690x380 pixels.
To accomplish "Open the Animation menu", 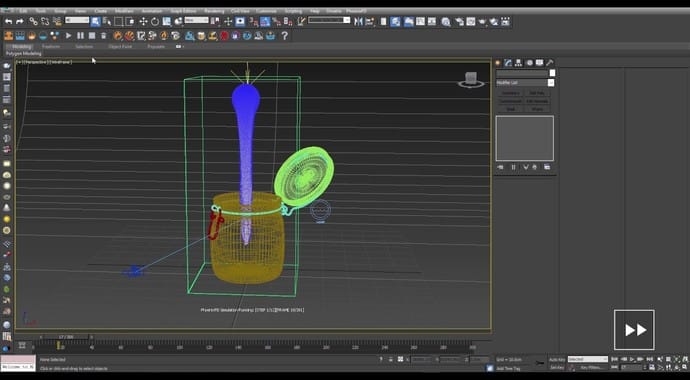I will 151,11.
